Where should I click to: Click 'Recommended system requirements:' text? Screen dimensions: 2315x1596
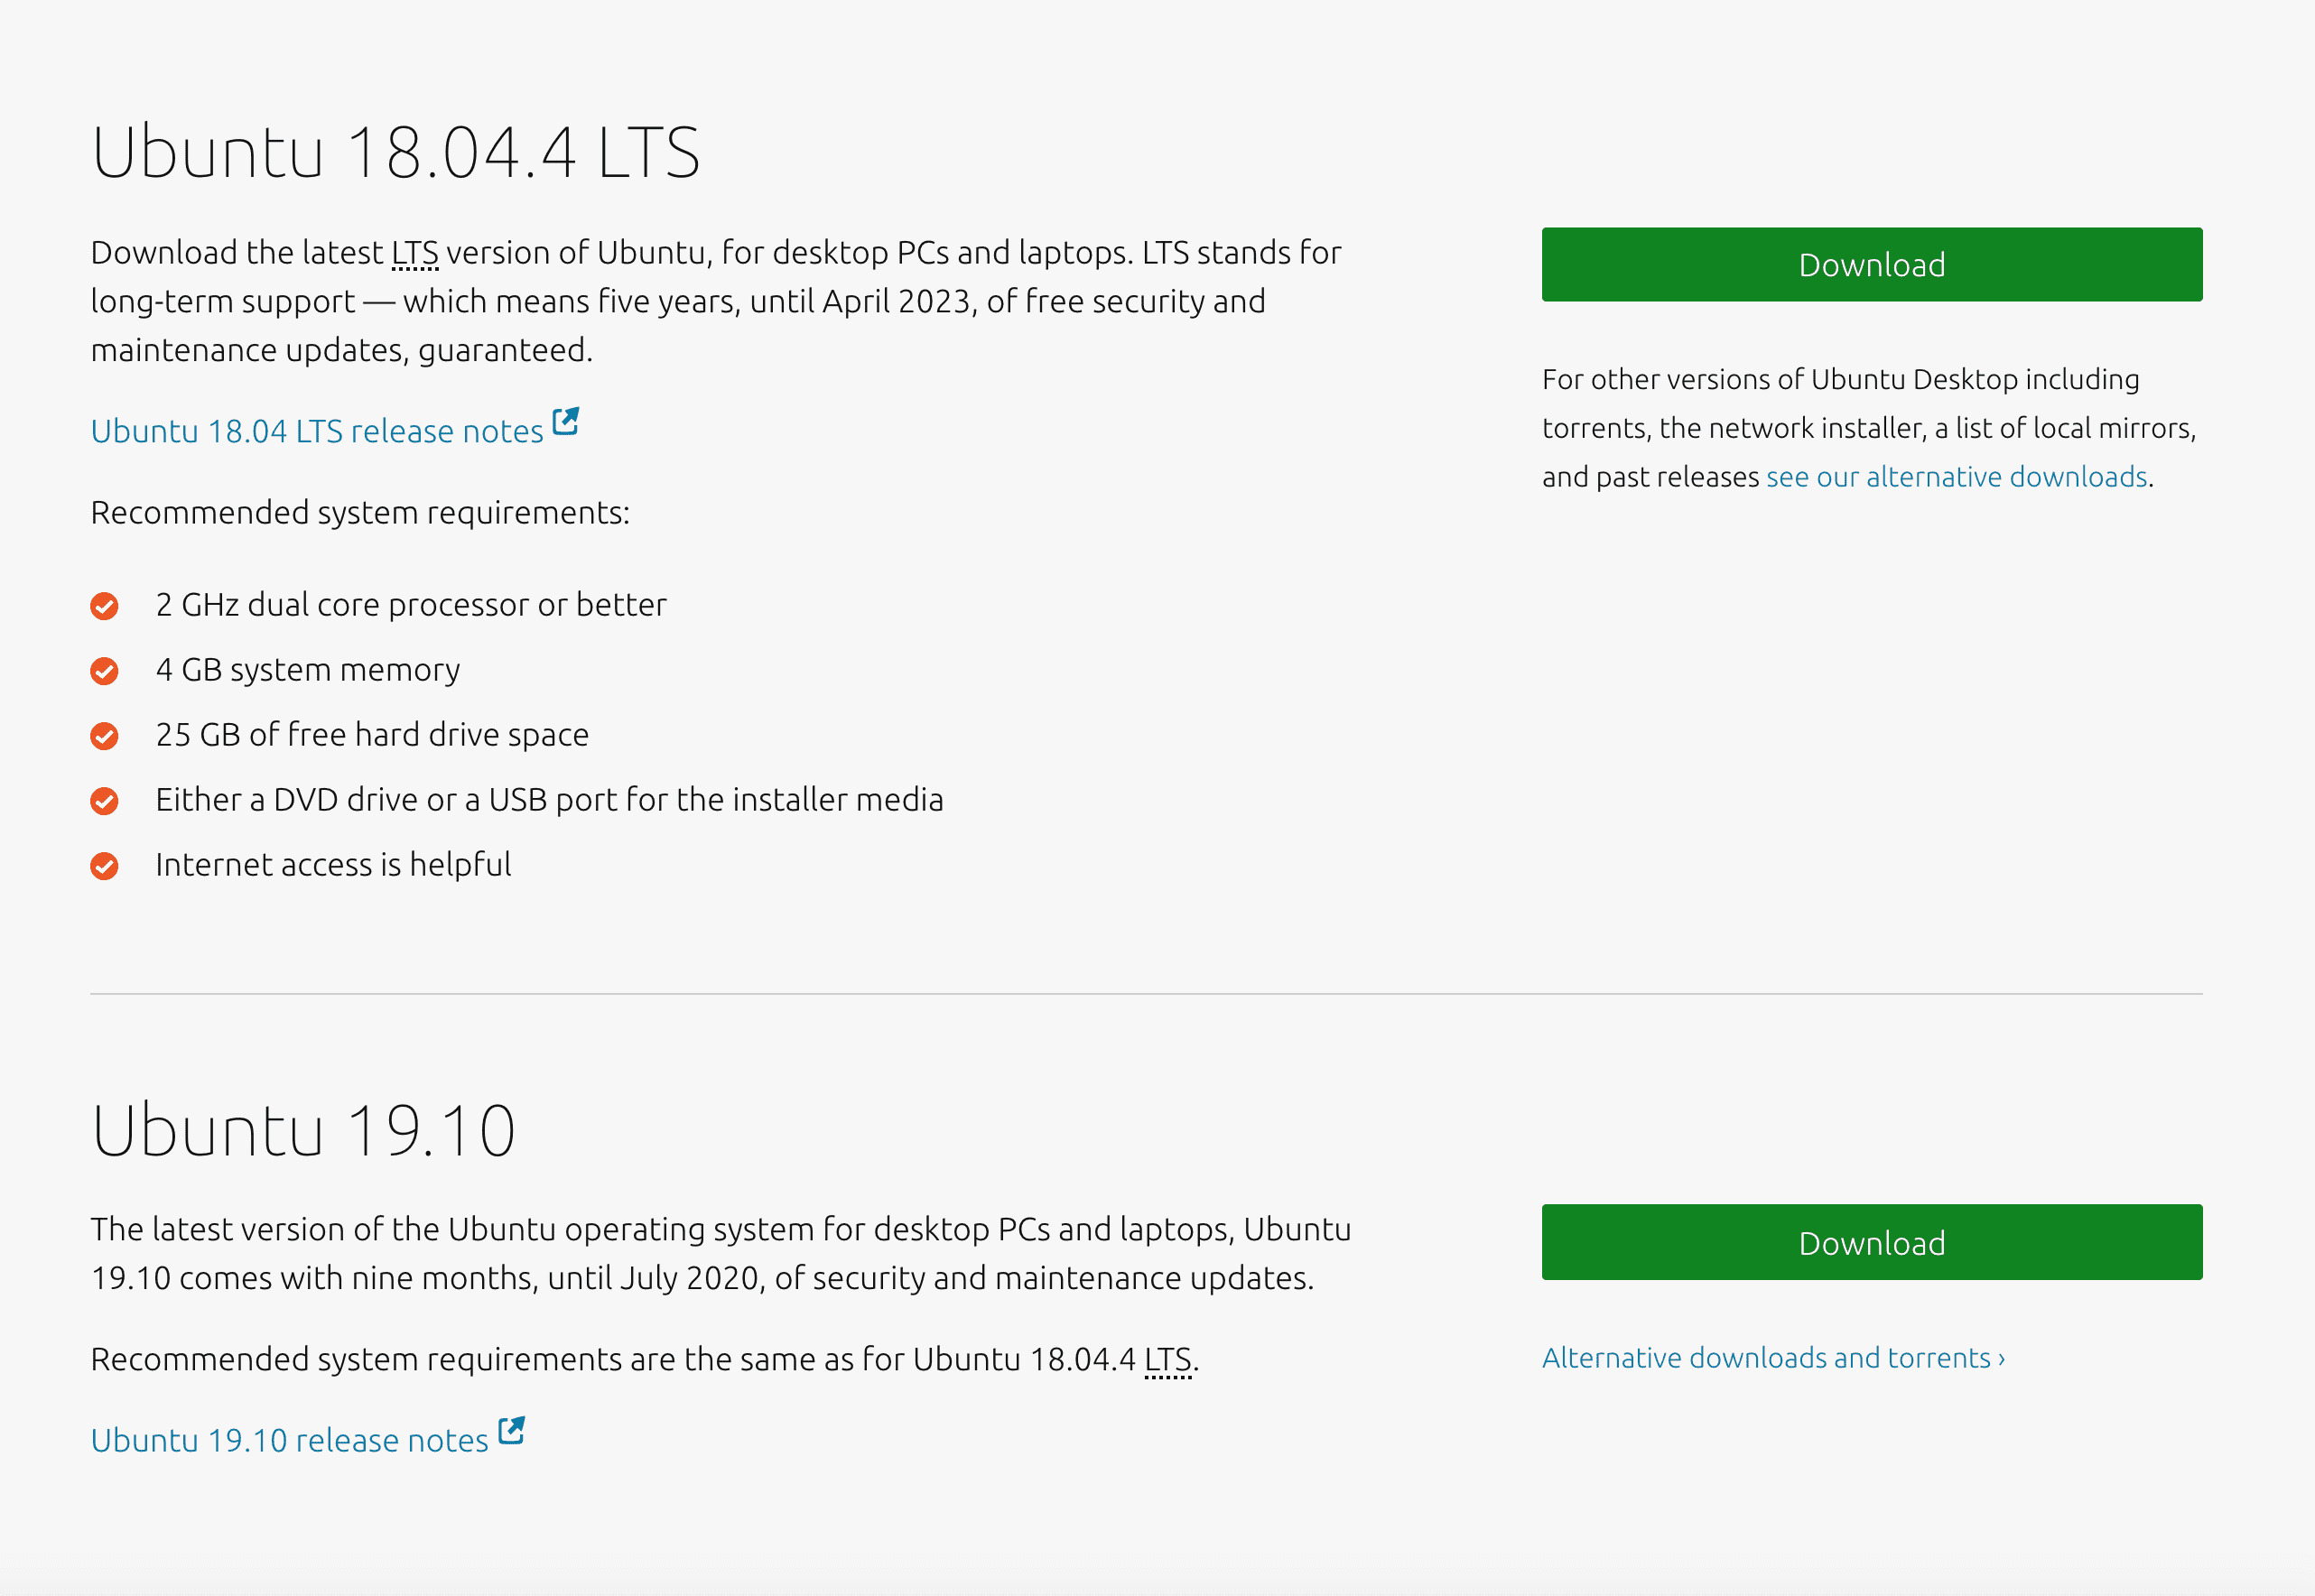click(360, 513)
